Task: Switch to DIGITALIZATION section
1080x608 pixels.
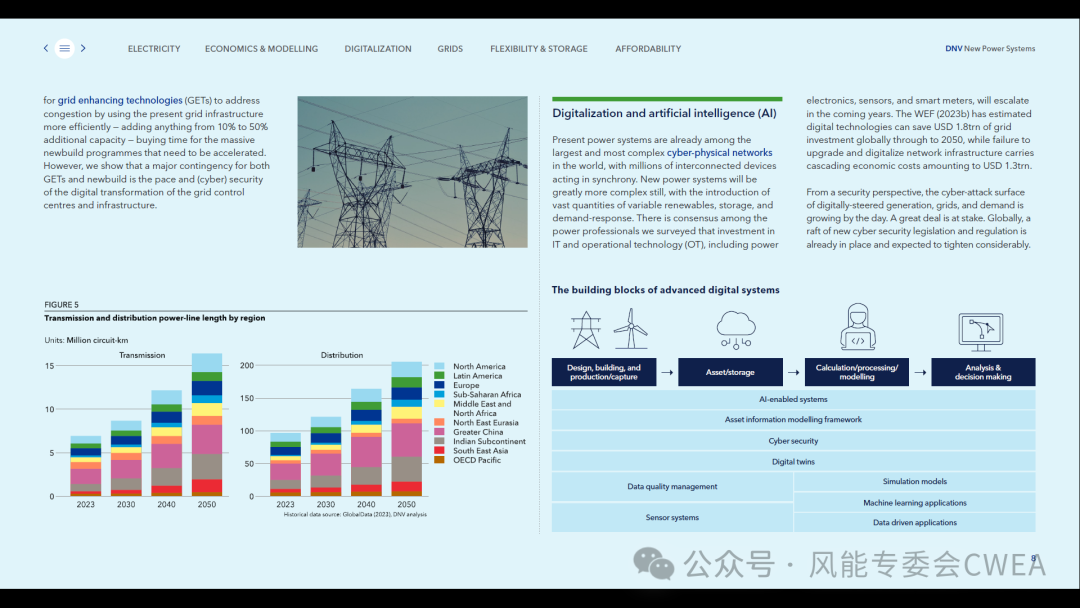Action: (x=377, y=49)
